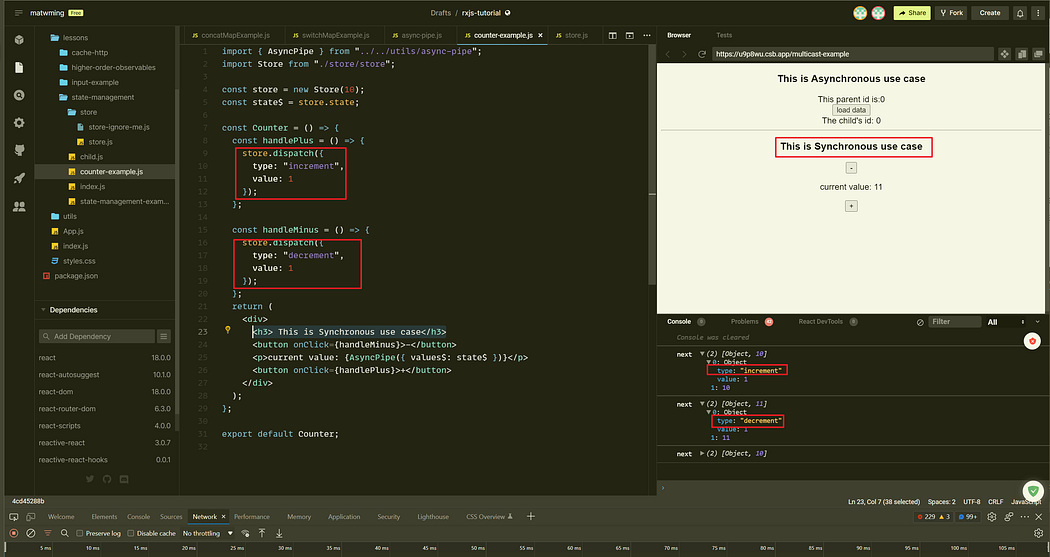This screenshot has width=1050, height=557.
Task: Click the load data button in preview
Action: click(x=851, y=110)
